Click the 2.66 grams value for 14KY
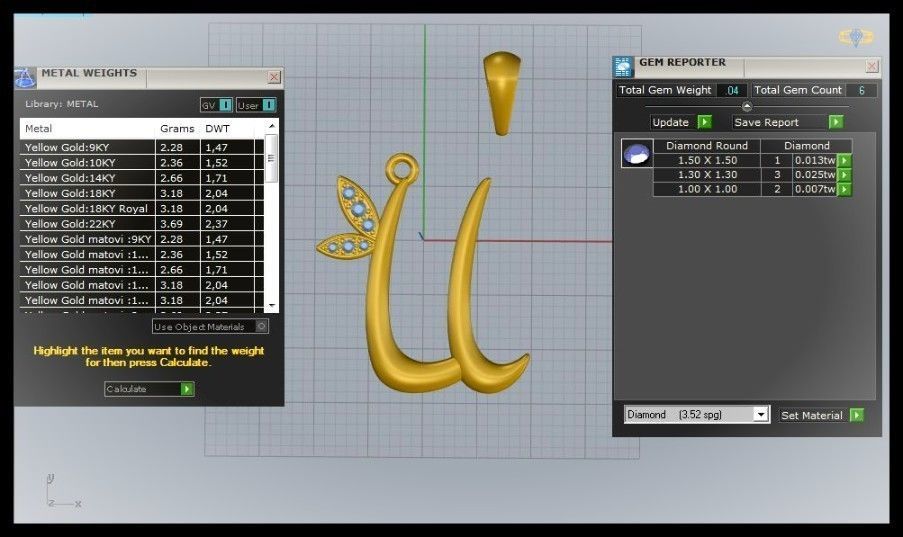This screenshot has height=537, width=903. coord(172,178)
